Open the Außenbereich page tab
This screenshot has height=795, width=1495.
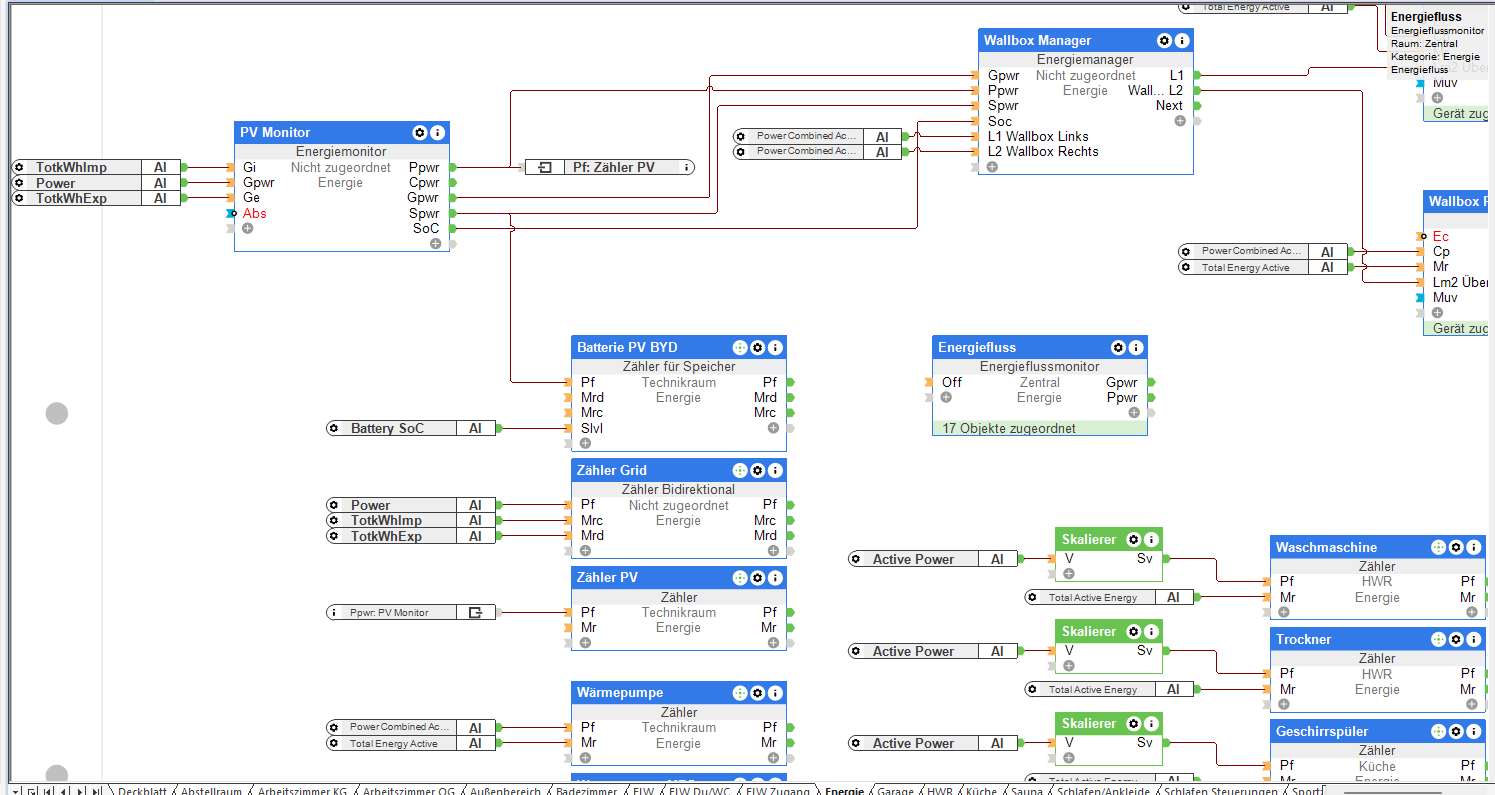coord(505,790)
